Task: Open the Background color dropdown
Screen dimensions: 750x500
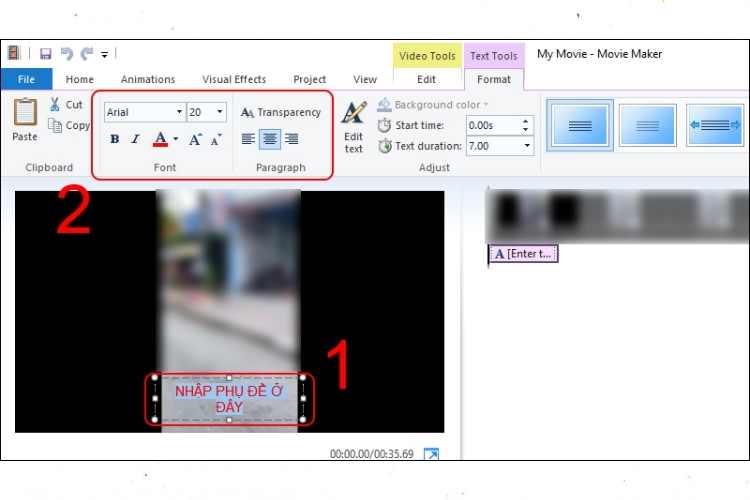Action: pyautogui.click(x=433, y=104)
